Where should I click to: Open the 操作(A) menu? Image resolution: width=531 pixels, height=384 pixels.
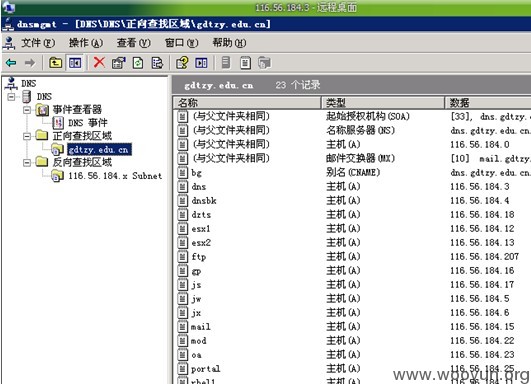(86, 43)
